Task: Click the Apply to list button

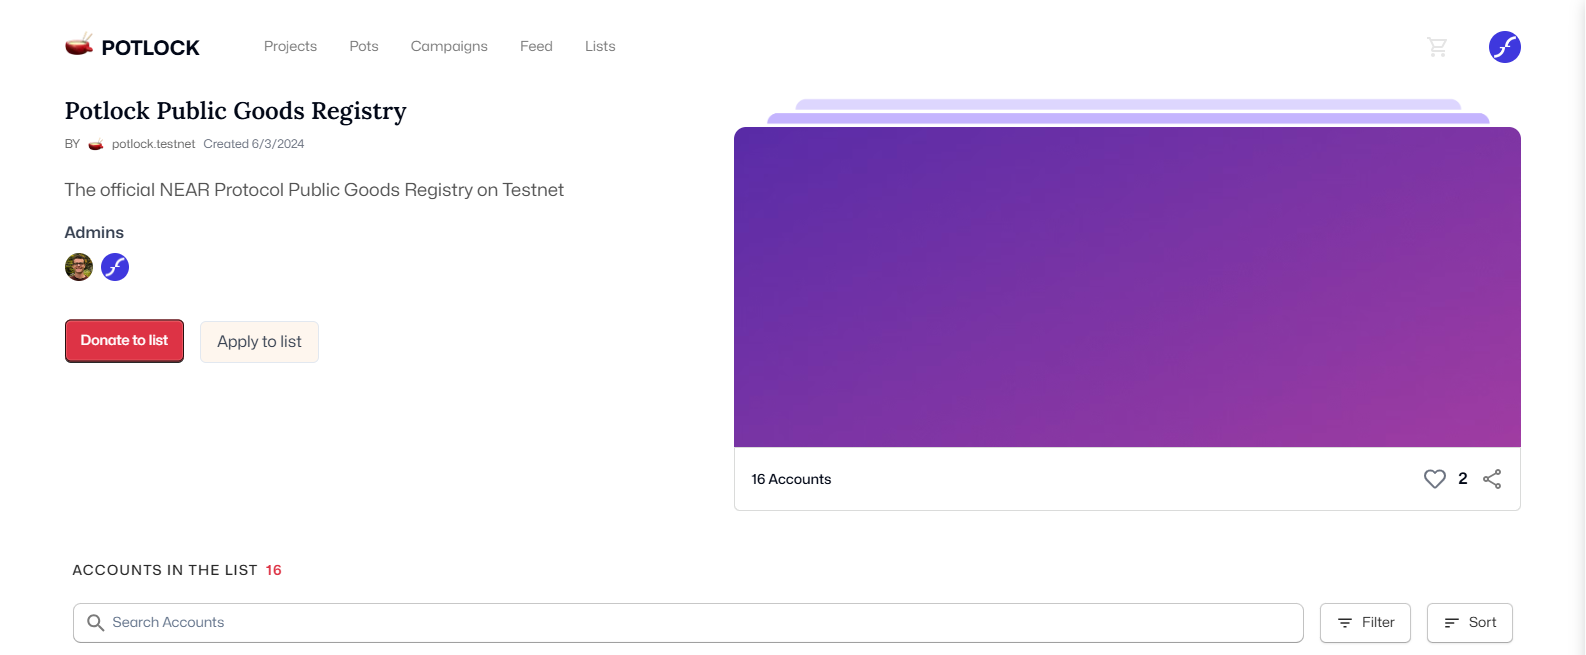Action: pos(259,342)
